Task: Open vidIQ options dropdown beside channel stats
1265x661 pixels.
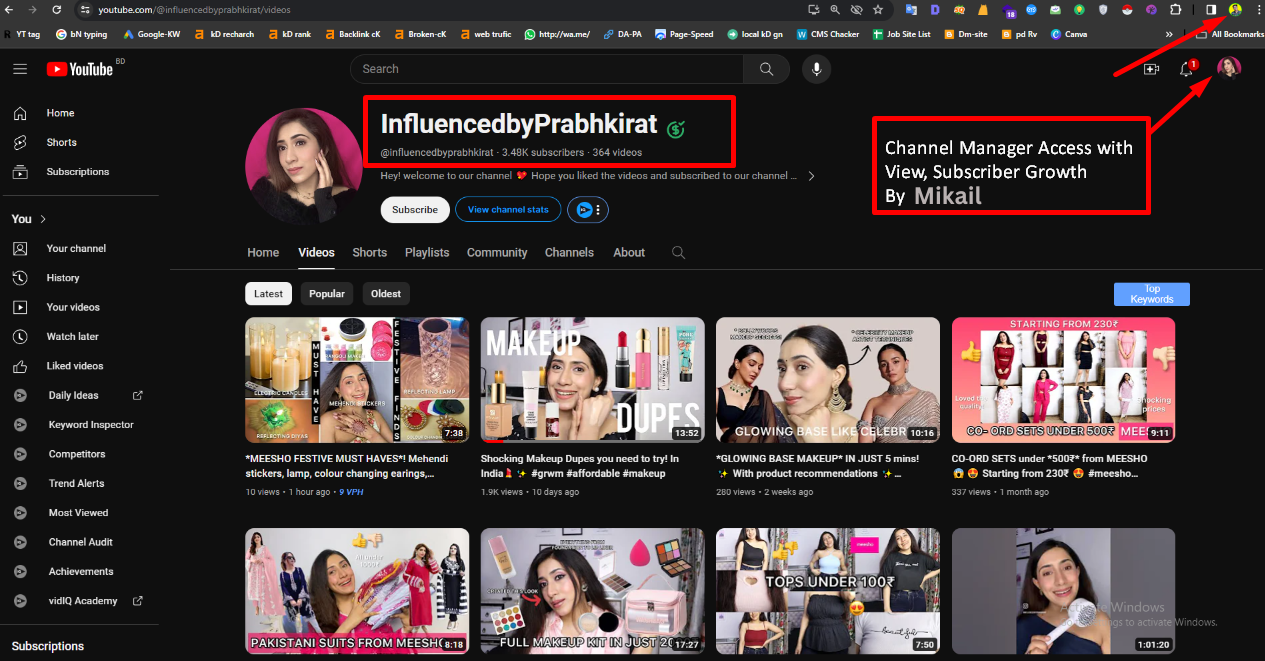Action: [598, 210]
